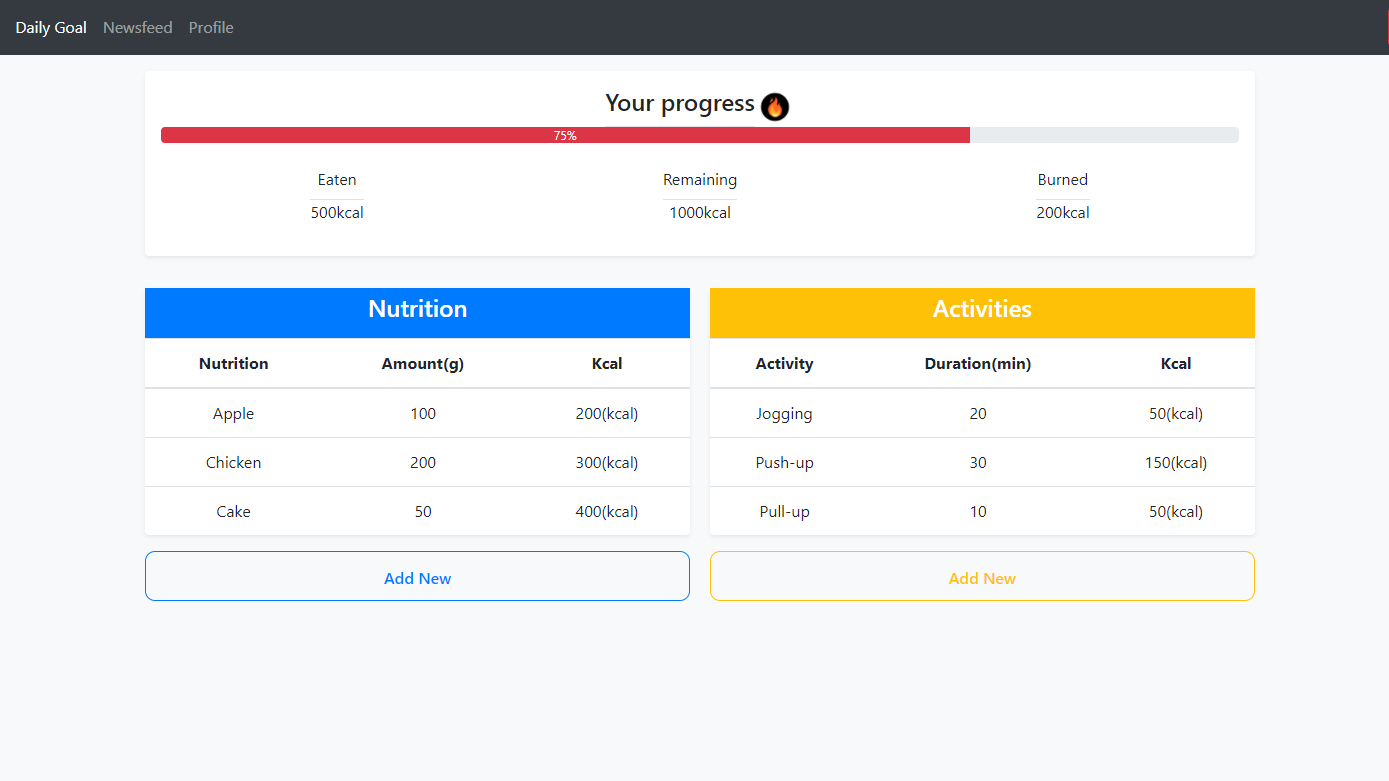1389x781 pixels.
Task: Open the Profile page
Action: [x=210, y=27]
